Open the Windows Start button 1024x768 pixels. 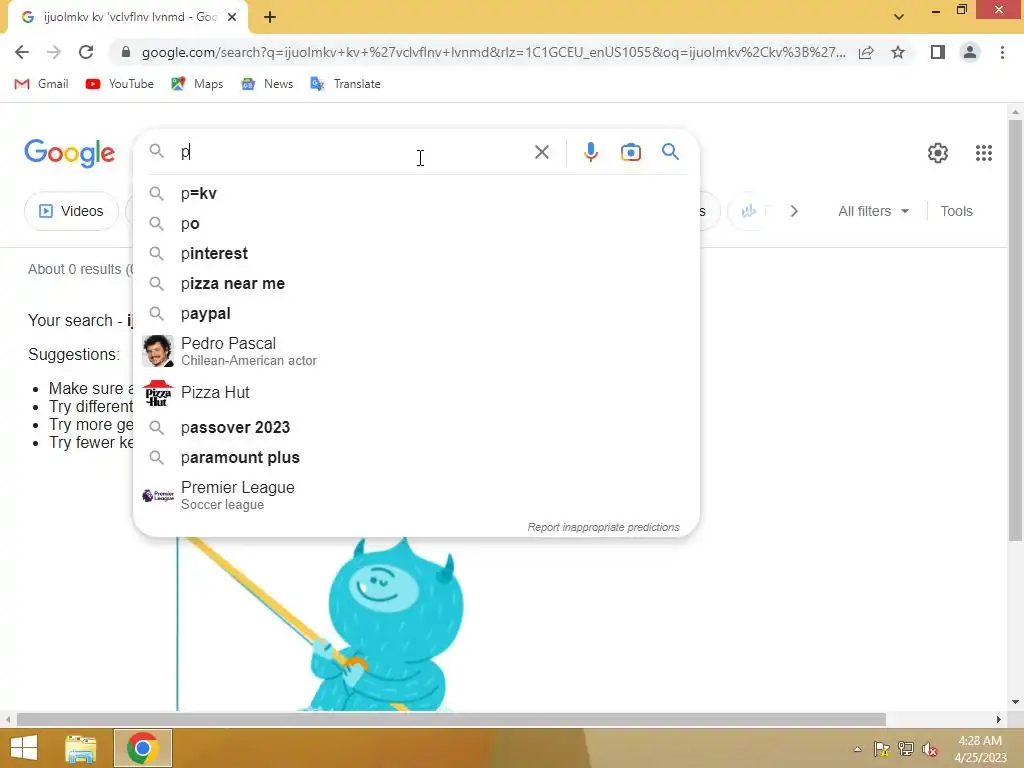click(x=24, y=748)
